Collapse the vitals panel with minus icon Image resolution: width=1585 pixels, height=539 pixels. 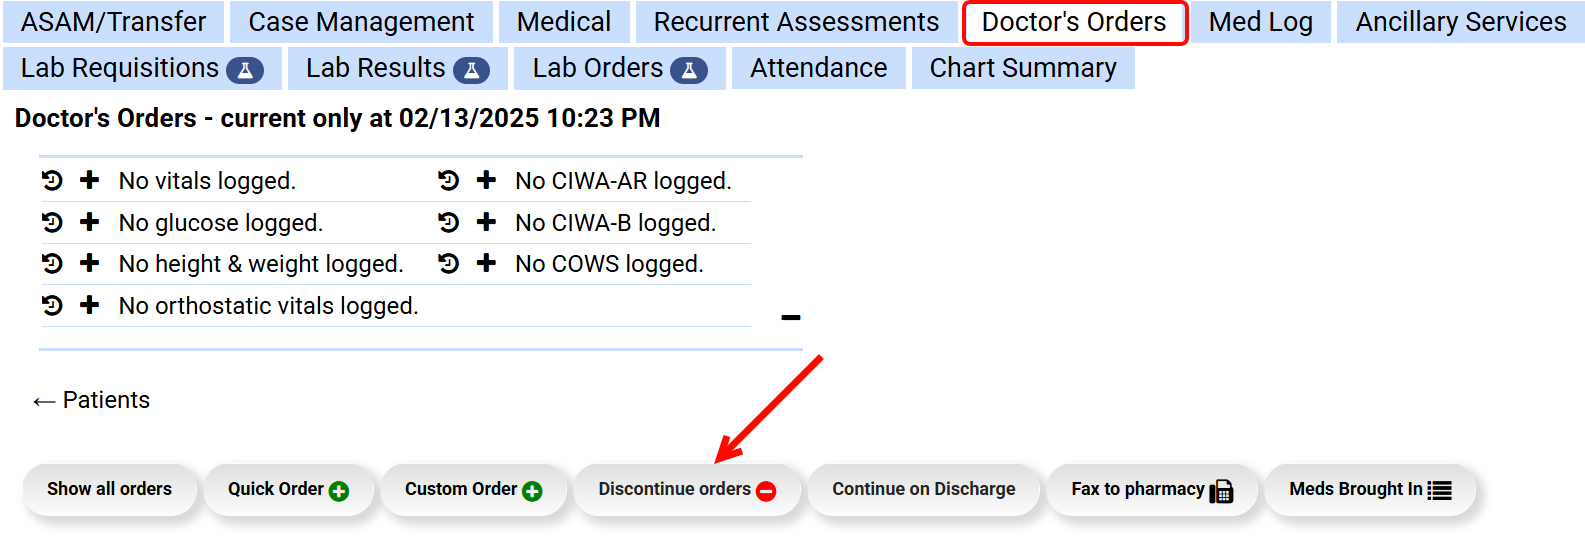coord(791,318)
